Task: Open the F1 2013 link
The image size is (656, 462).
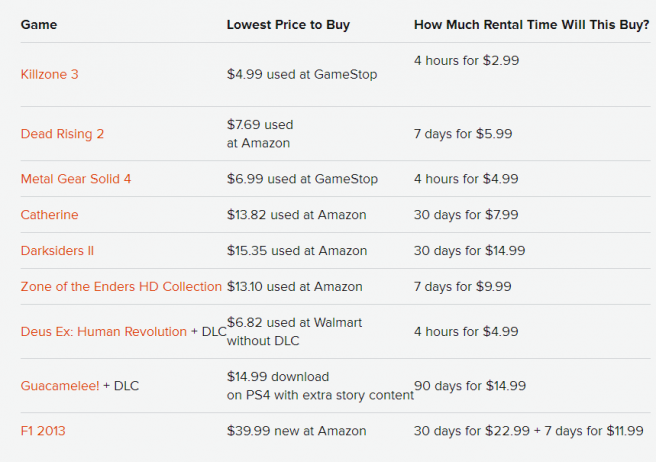Action: (44, 431)
